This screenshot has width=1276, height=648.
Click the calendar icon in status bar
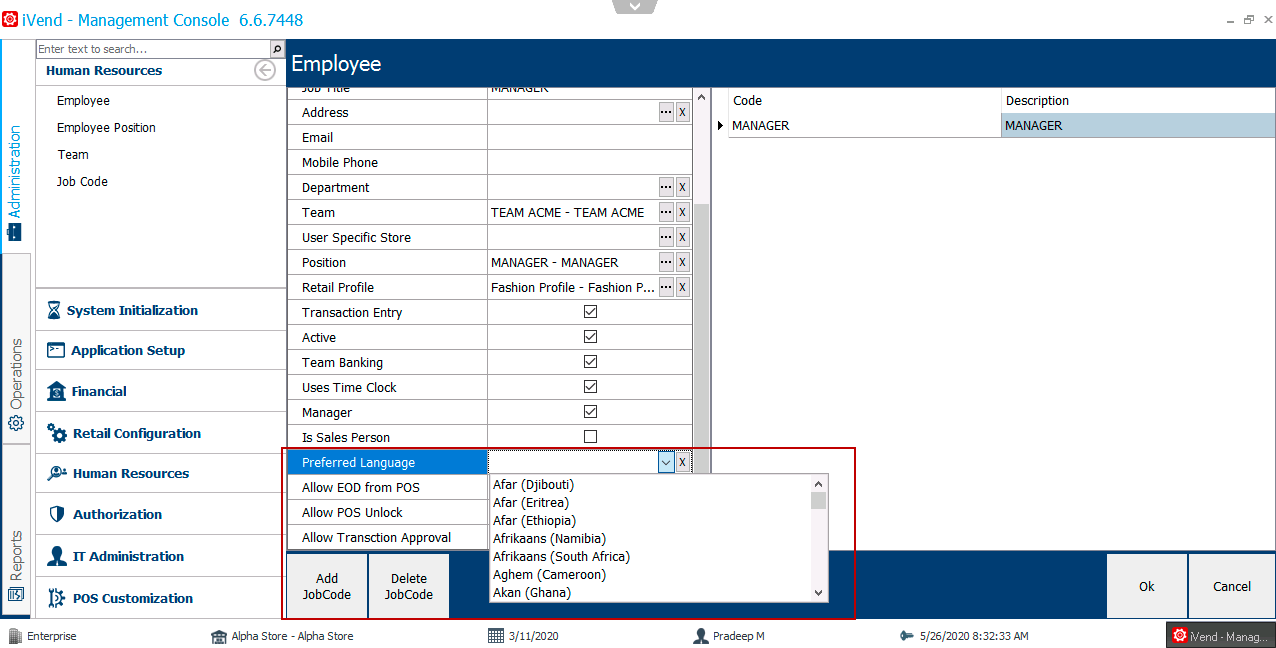coord(496,636)
